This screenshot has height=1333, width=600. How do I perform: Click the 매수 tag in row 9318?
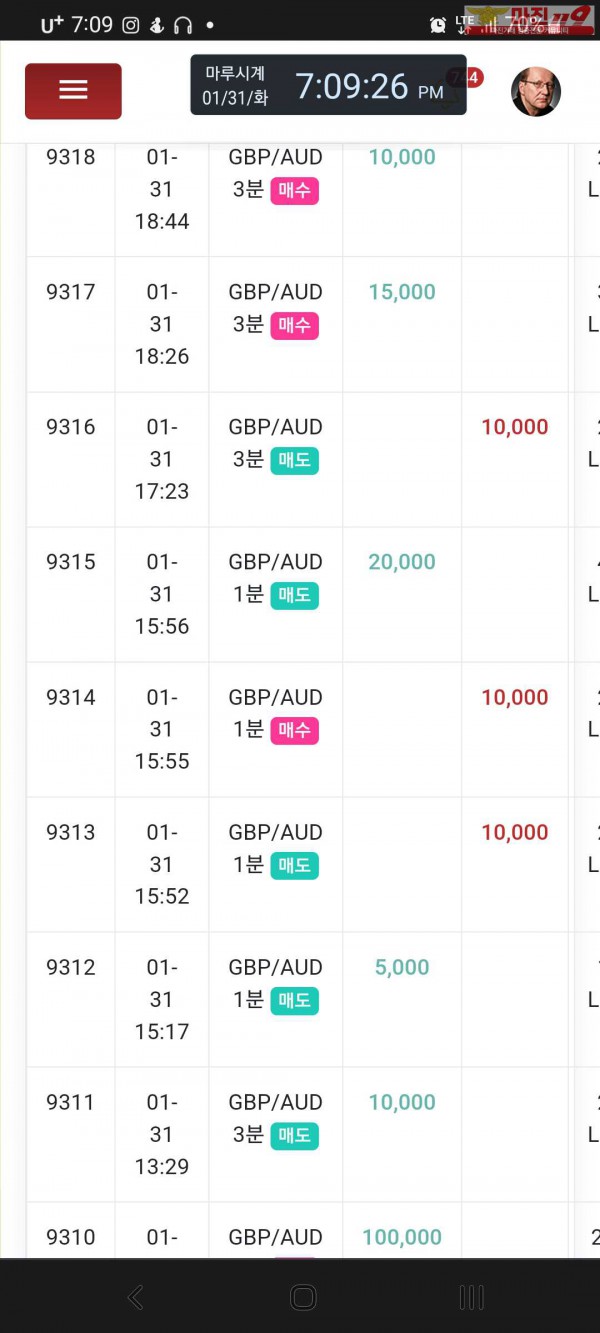(294, 190)
